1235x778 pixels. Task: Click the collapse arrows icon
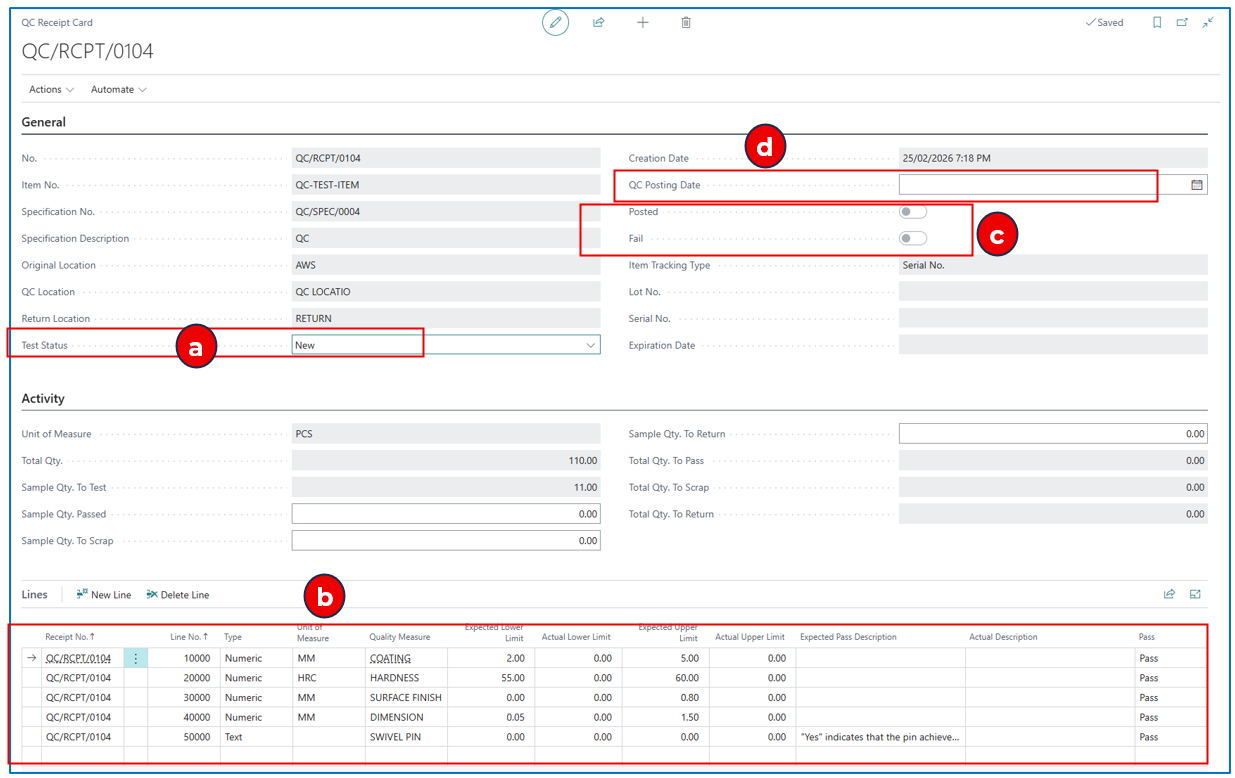1208,22
